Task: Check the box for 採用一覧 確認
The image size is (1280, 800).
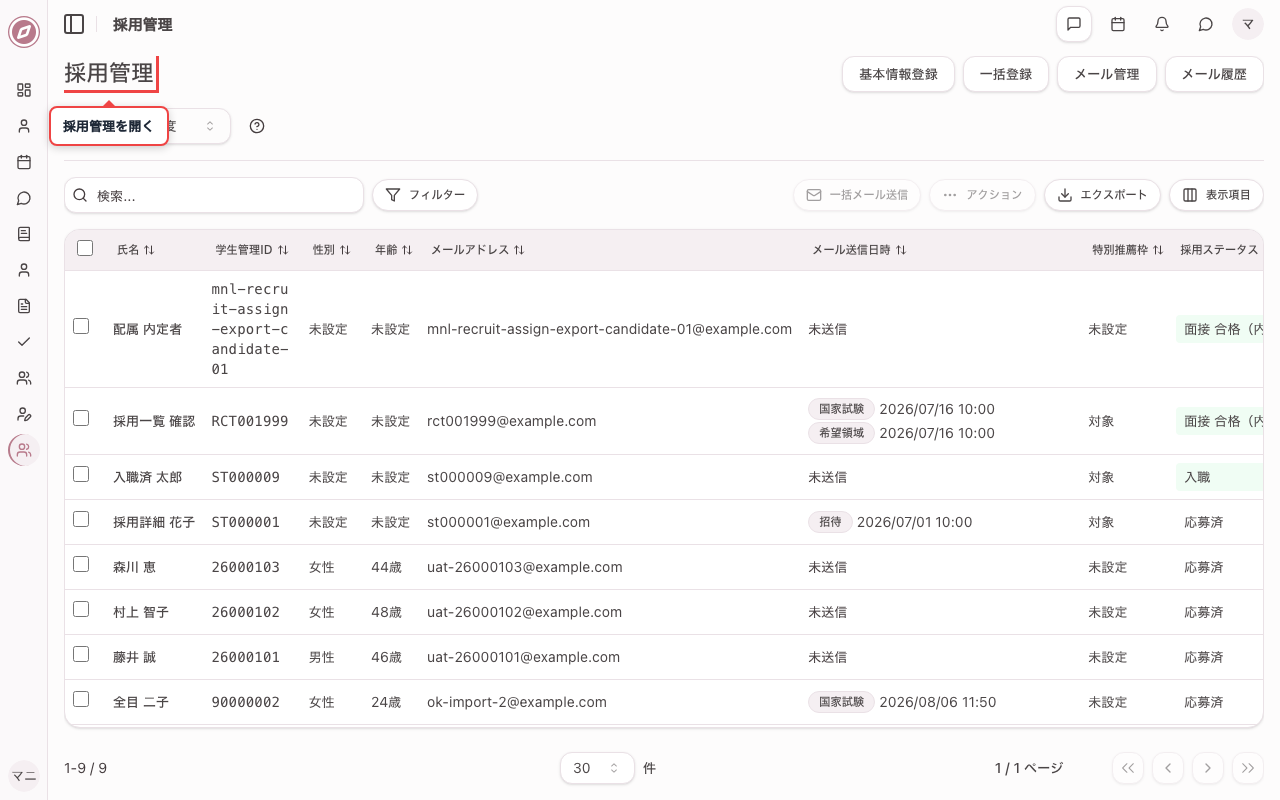Action: pos(81,418)
